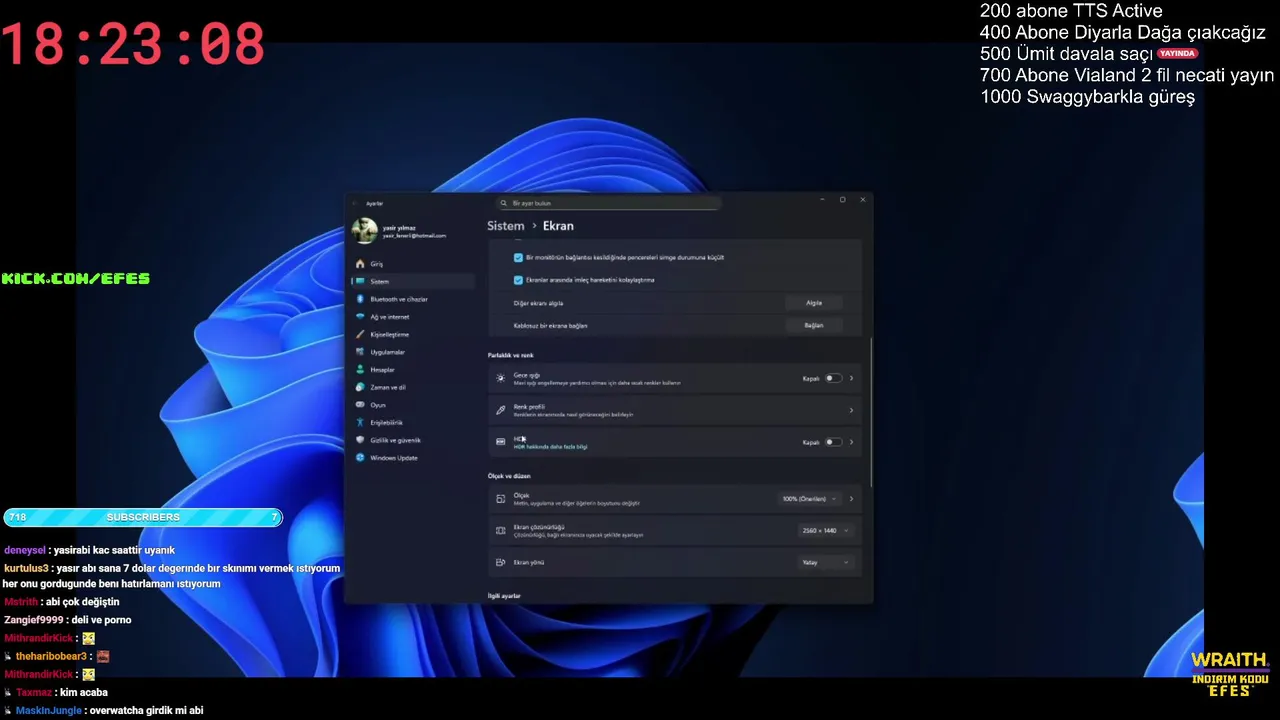Image resolution: width=1280 pixels, height=720 pixels.
Task: Click the YAYINDA live badge
Action: tap(1177, 54)
